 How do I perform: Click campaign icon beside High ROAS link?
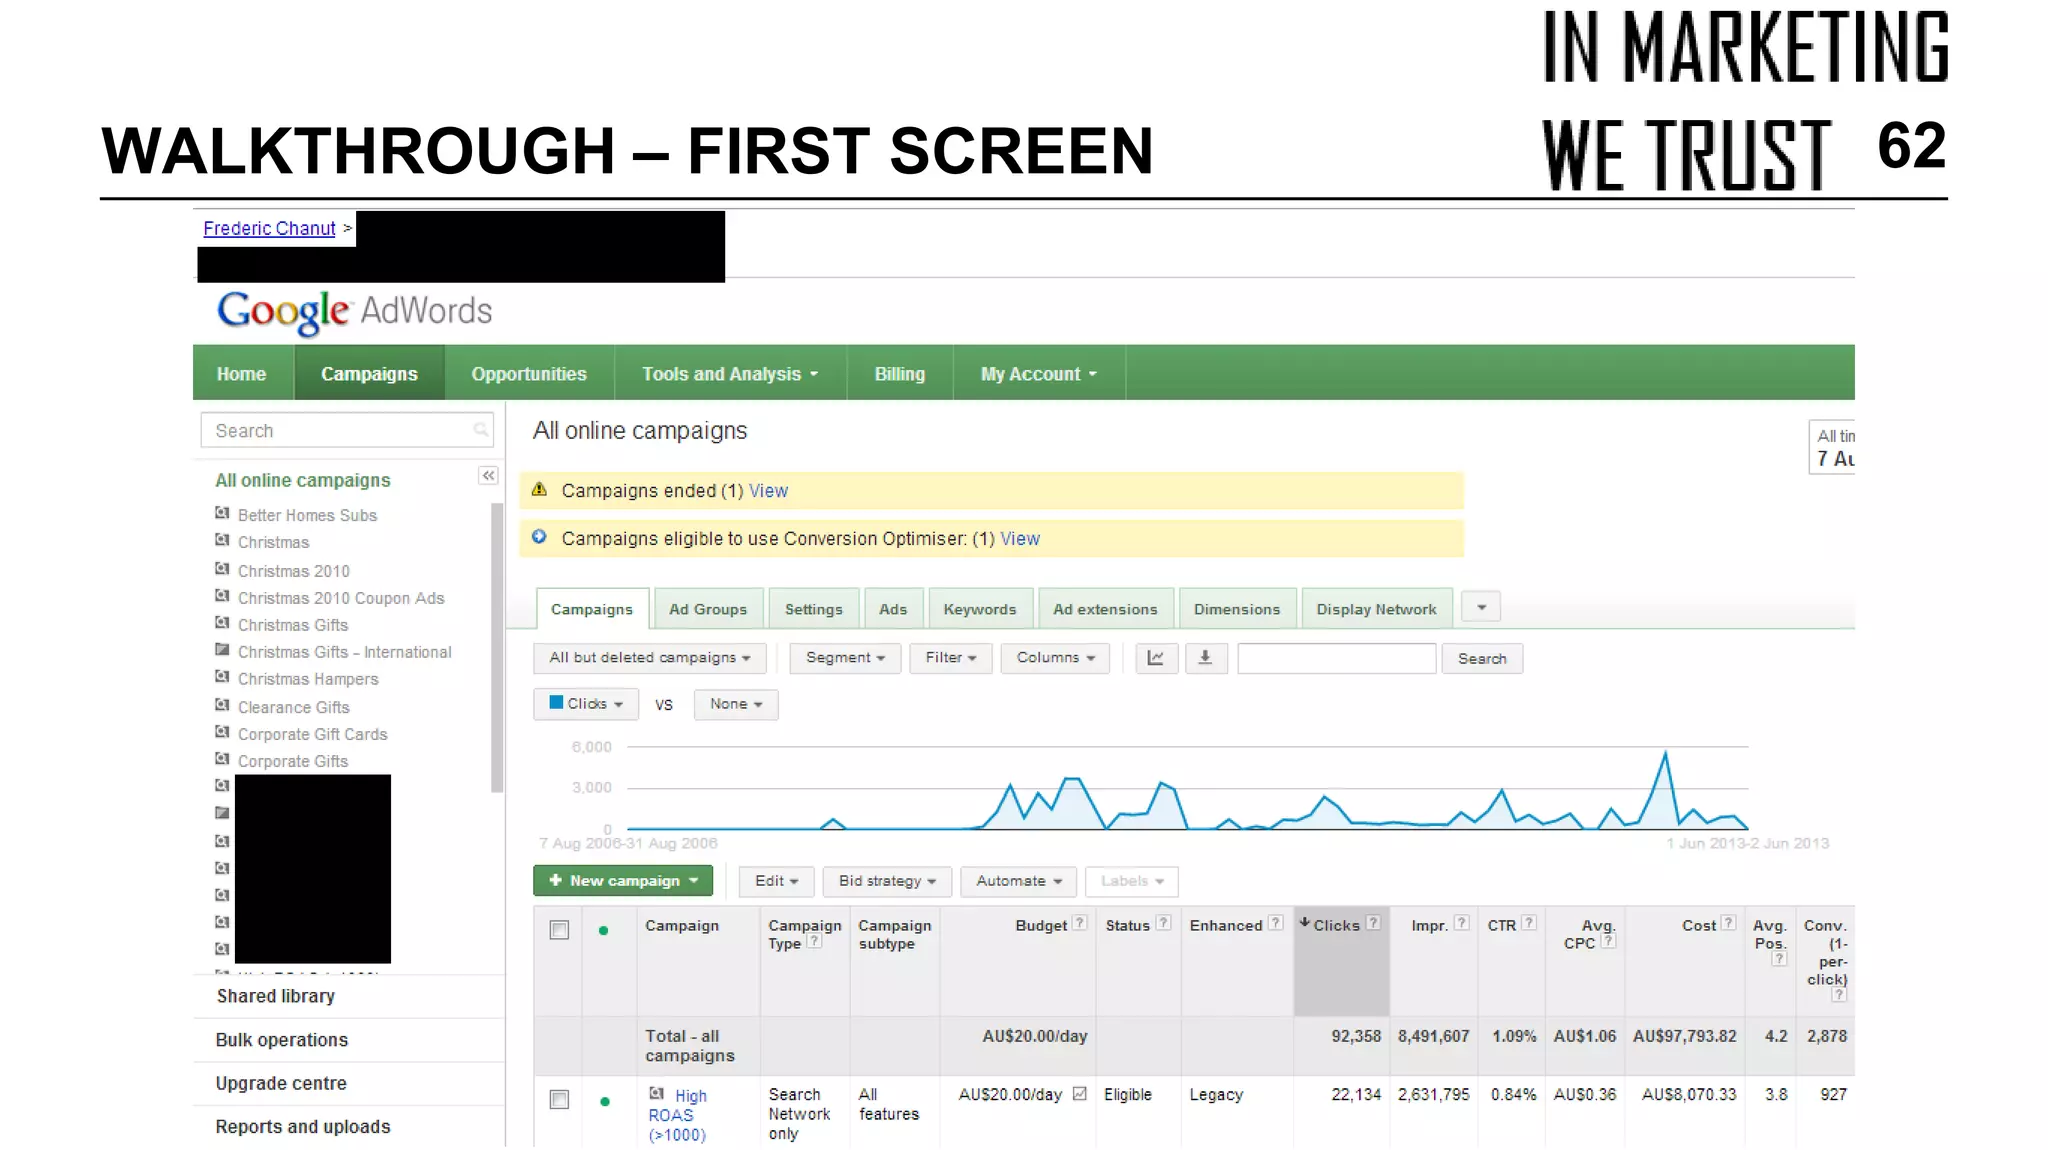pyautogui.click(x=657, y=1094)
